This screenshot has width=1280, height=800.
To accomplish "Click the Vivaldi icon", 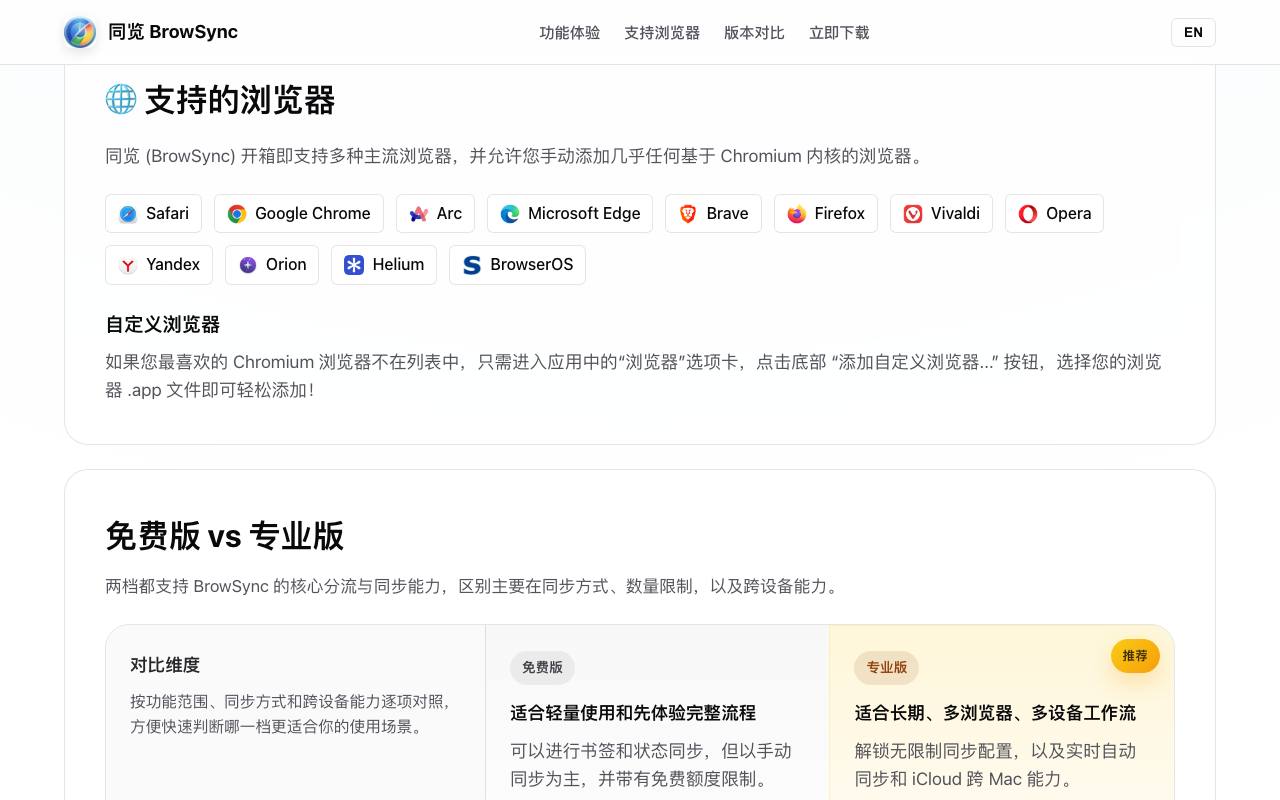I will click(x=913, y=214).
